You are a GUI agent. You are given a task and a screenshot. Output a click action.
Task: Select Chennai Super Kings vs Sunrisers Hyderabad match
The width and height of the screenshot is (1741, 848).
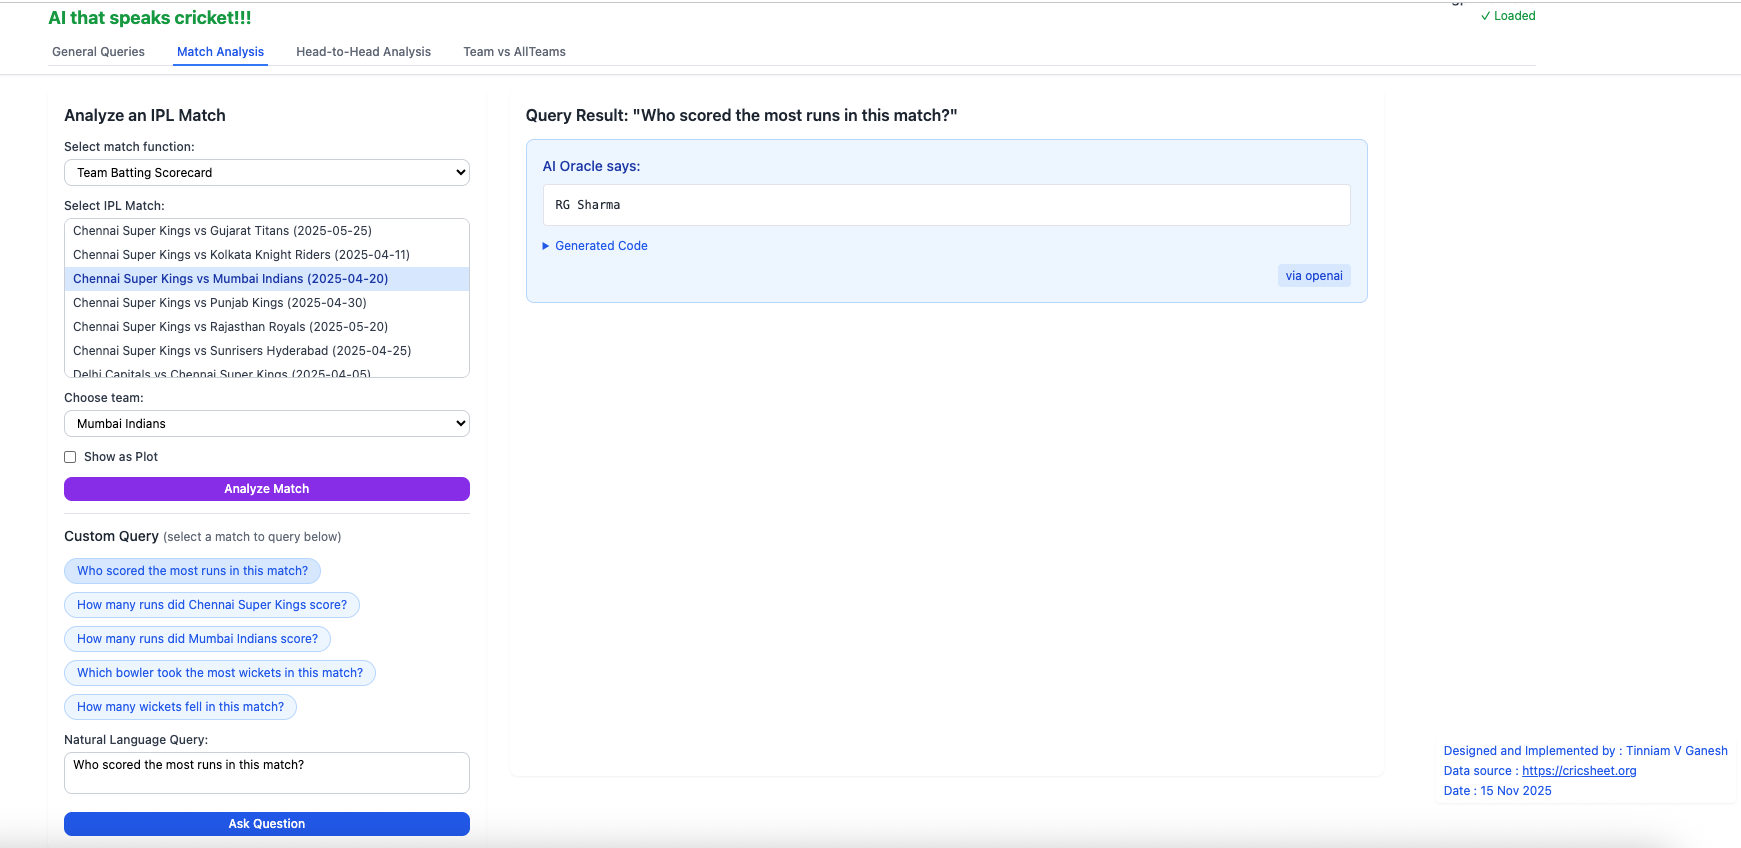click(242, 351)
